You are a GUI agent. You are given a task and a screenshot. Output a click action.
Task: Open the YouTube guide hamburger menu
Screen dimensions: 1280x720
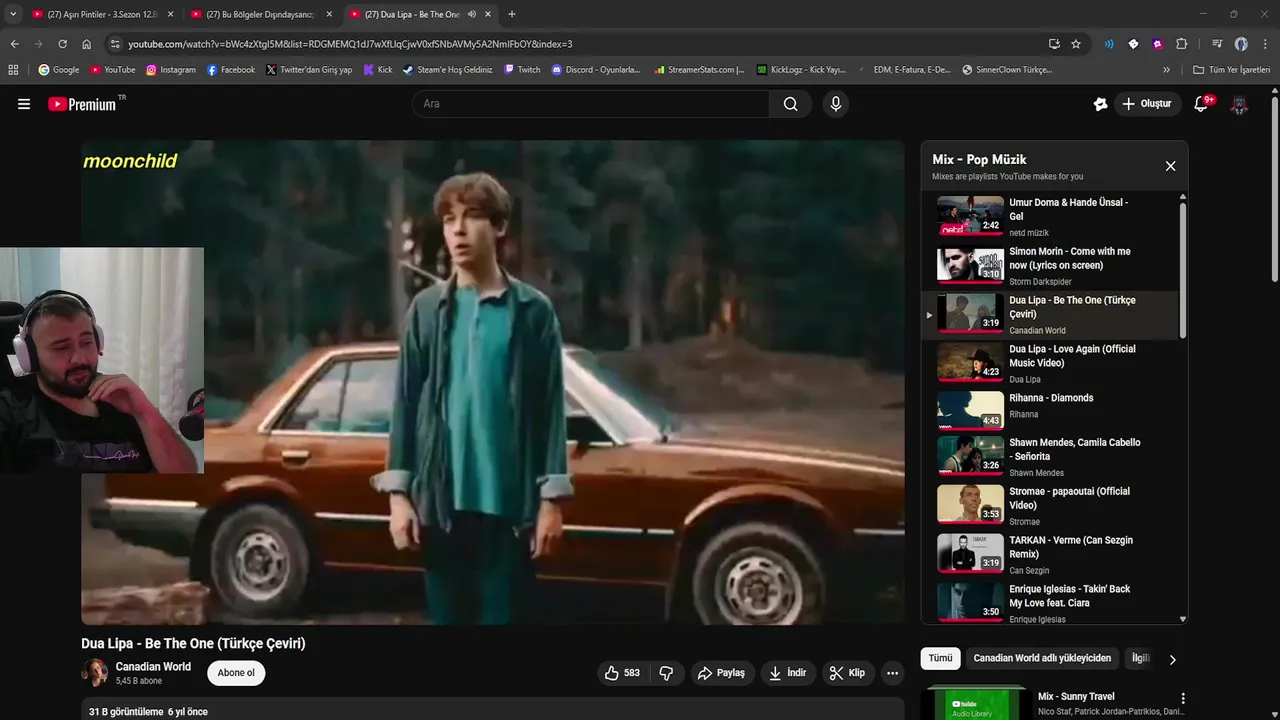[24, 104]
